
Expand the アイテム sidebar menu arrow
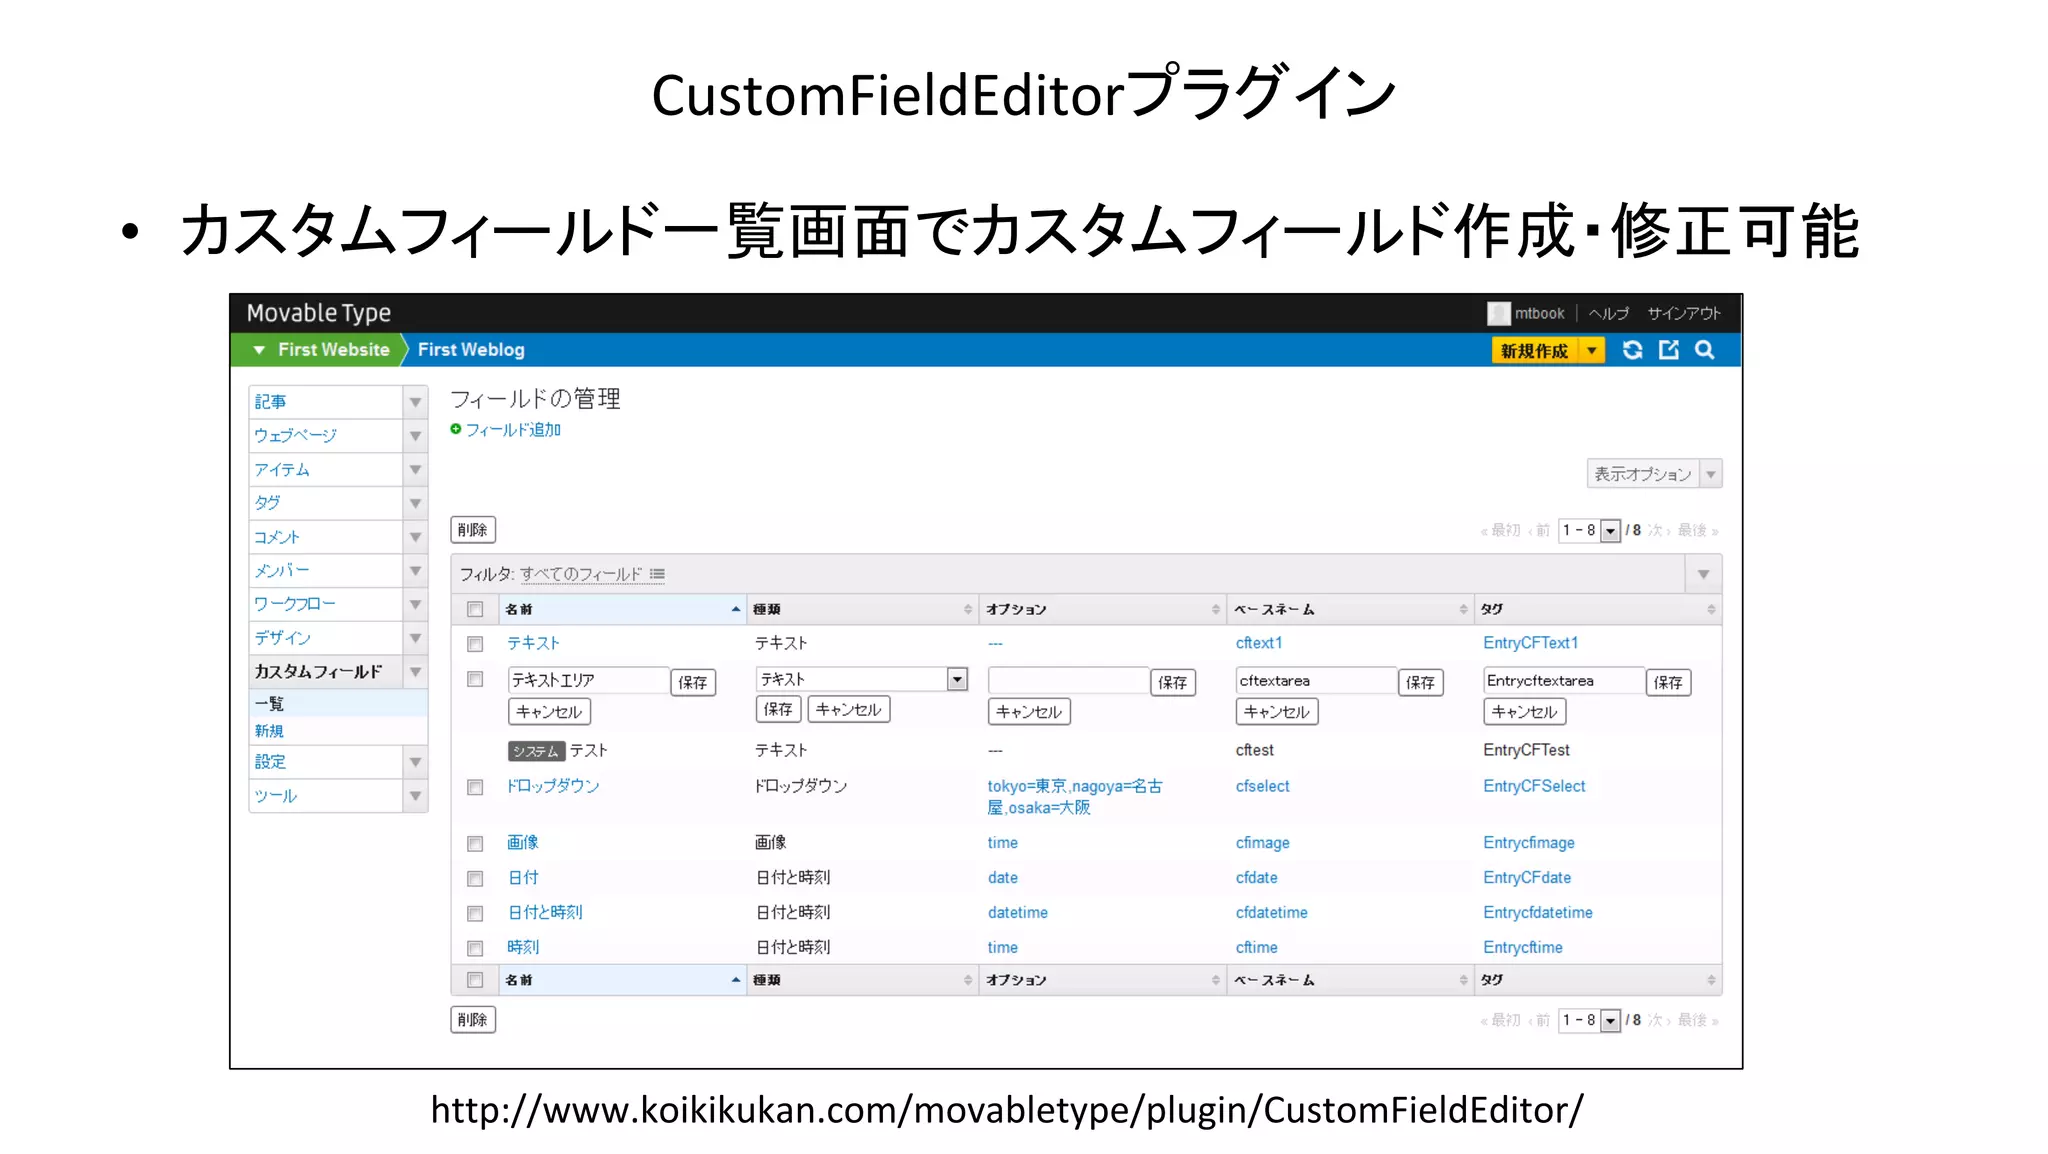click(x=415, y=470)
